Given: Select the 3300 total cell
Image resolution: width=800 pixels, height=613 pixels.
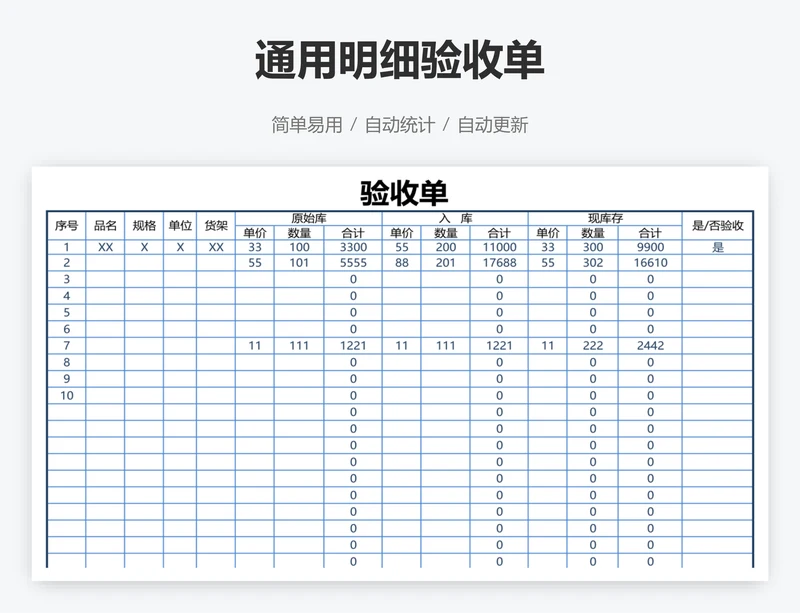Looking at the screenshot, I should click(353, 248).
